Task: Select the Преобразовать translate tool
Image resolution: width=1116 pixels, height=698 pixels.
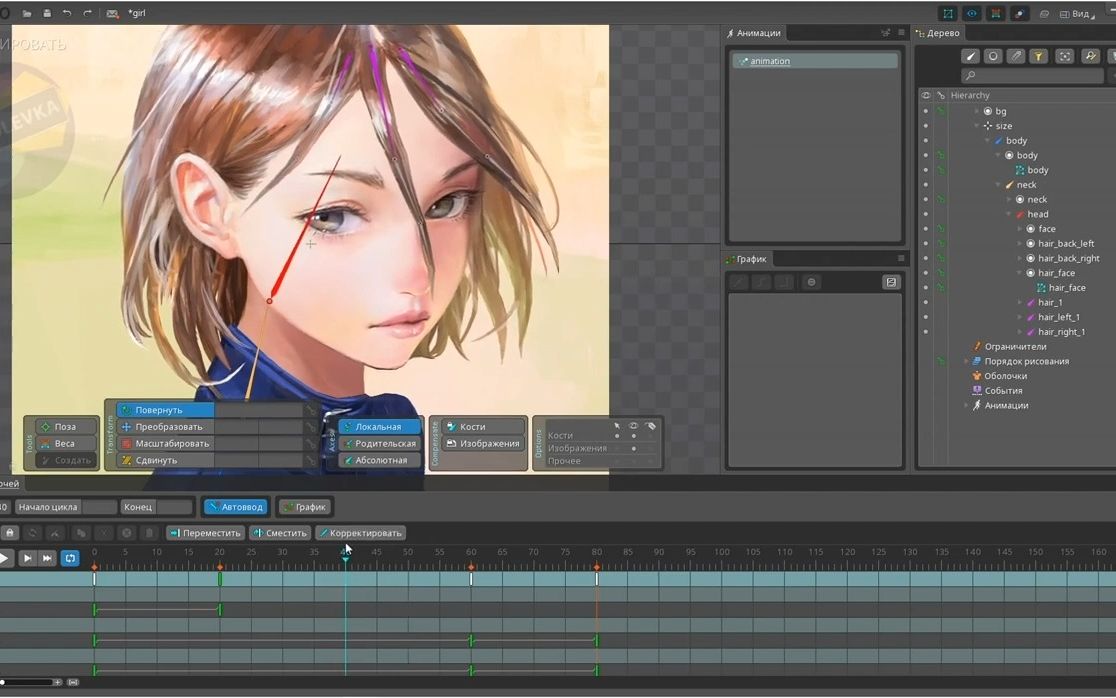Action: [165, 427]
